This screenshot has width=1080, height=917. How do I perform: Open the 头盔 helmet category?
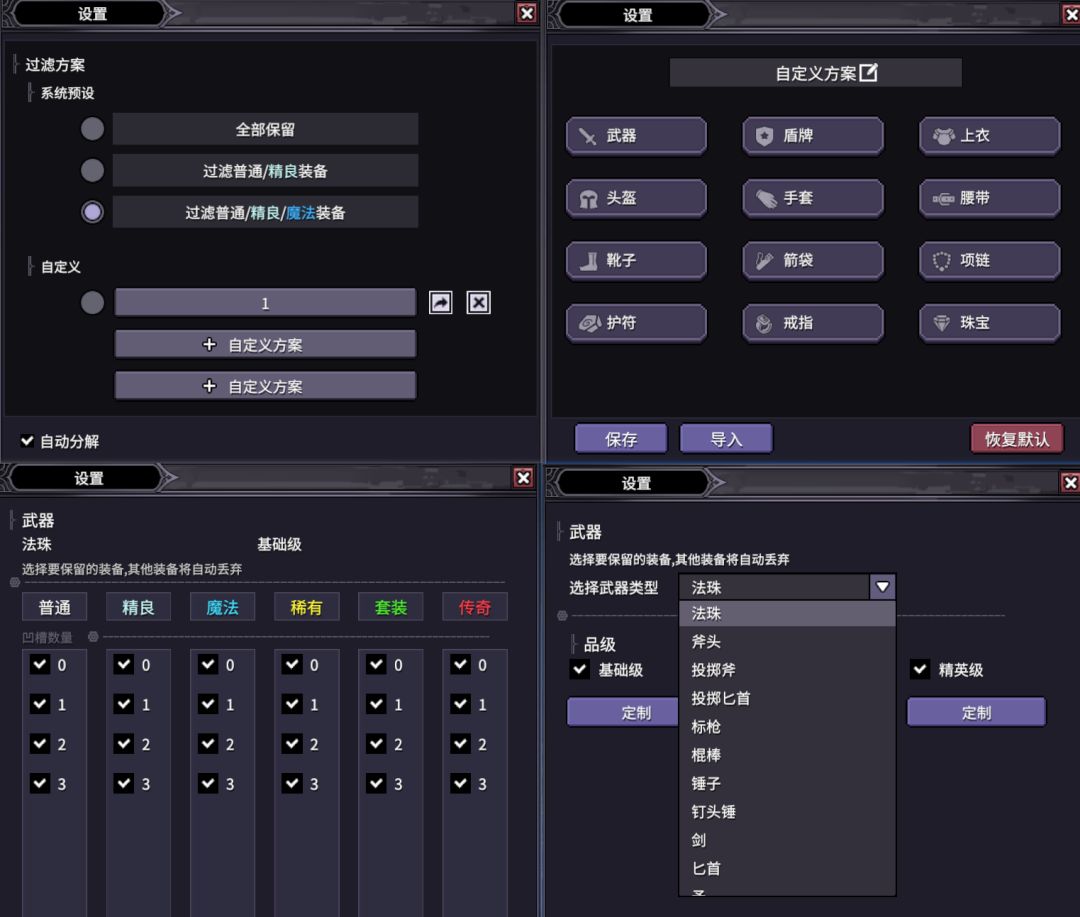click(x=636, y=198)
